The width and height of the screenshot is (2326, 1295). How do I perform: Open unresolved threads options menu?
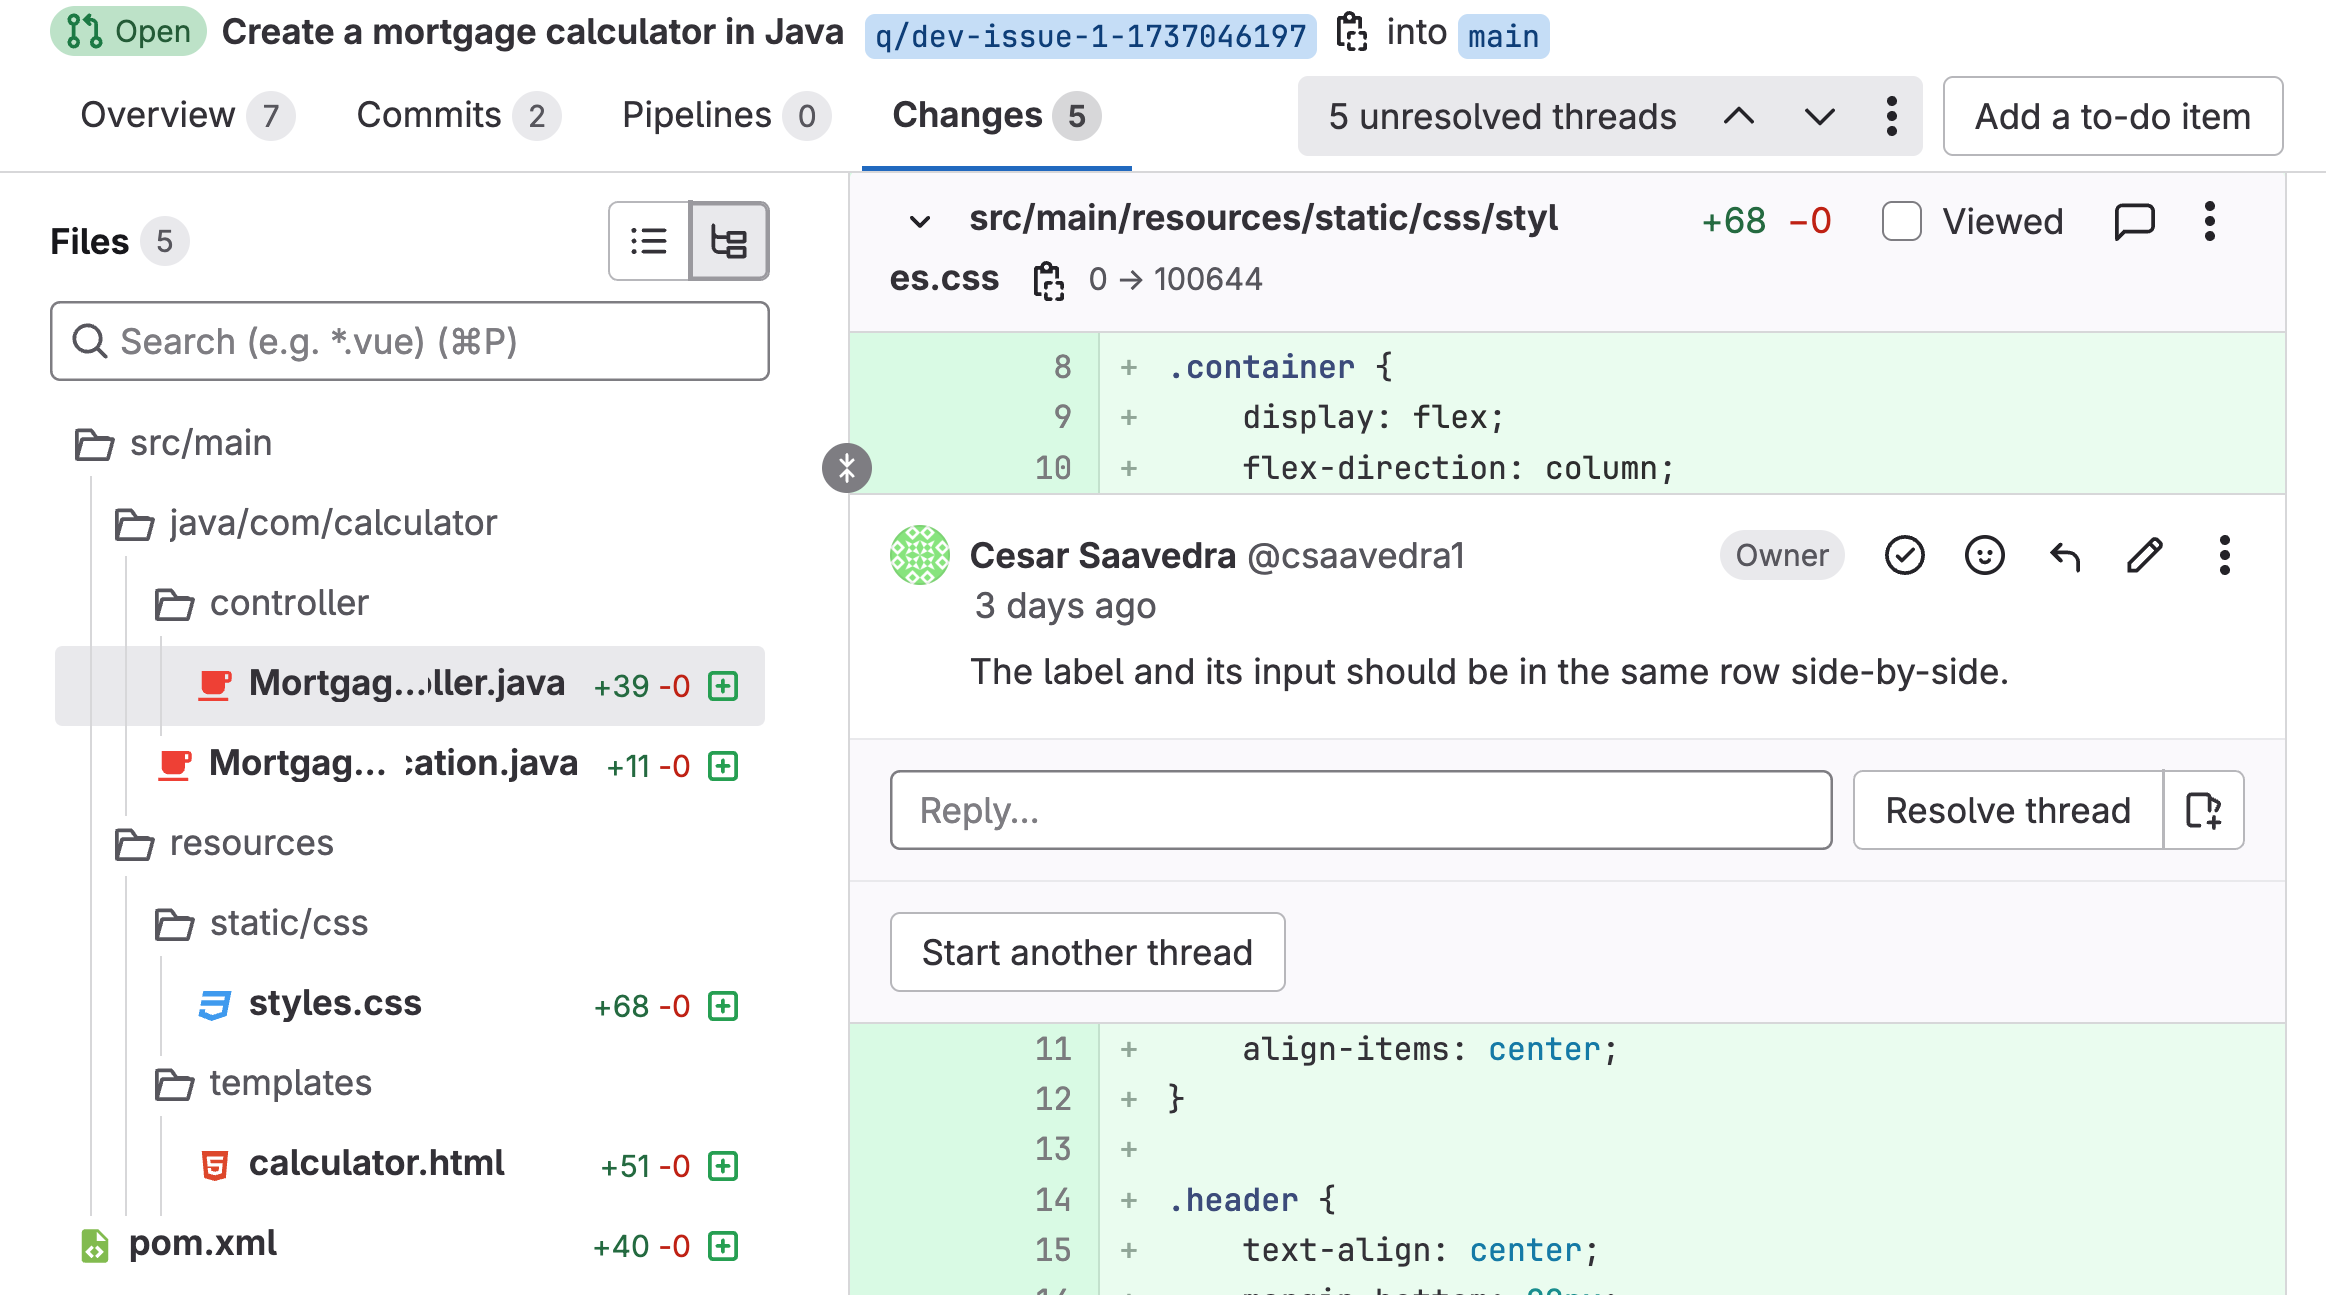tap(1891, 116)
